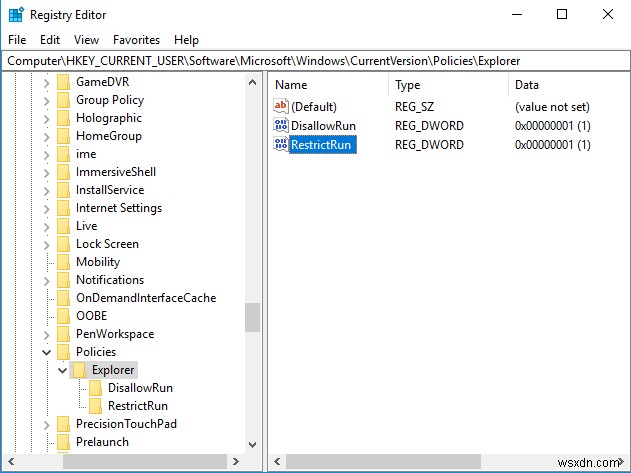Click the GameDVR folder icon

click(64, 82)
